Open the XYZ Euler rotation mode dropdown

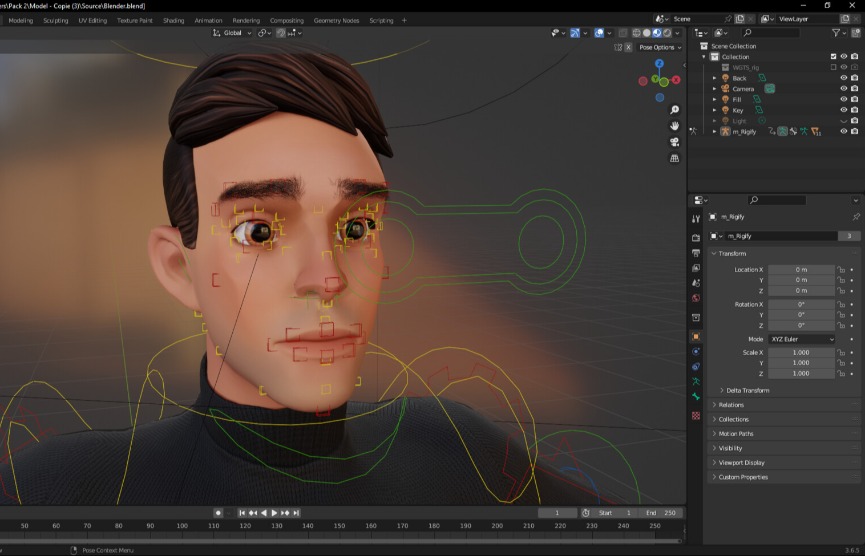click(801, 339)
